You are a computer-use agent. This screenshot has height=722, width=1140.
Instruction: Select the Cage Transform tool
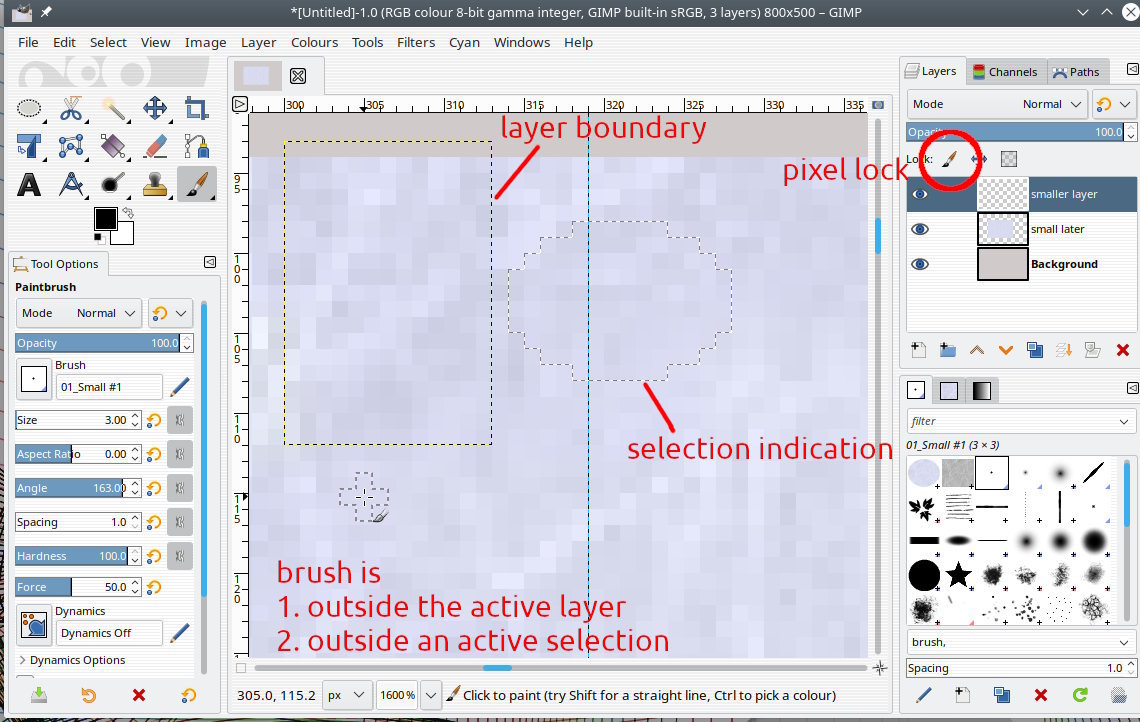(x=71, y=147)
